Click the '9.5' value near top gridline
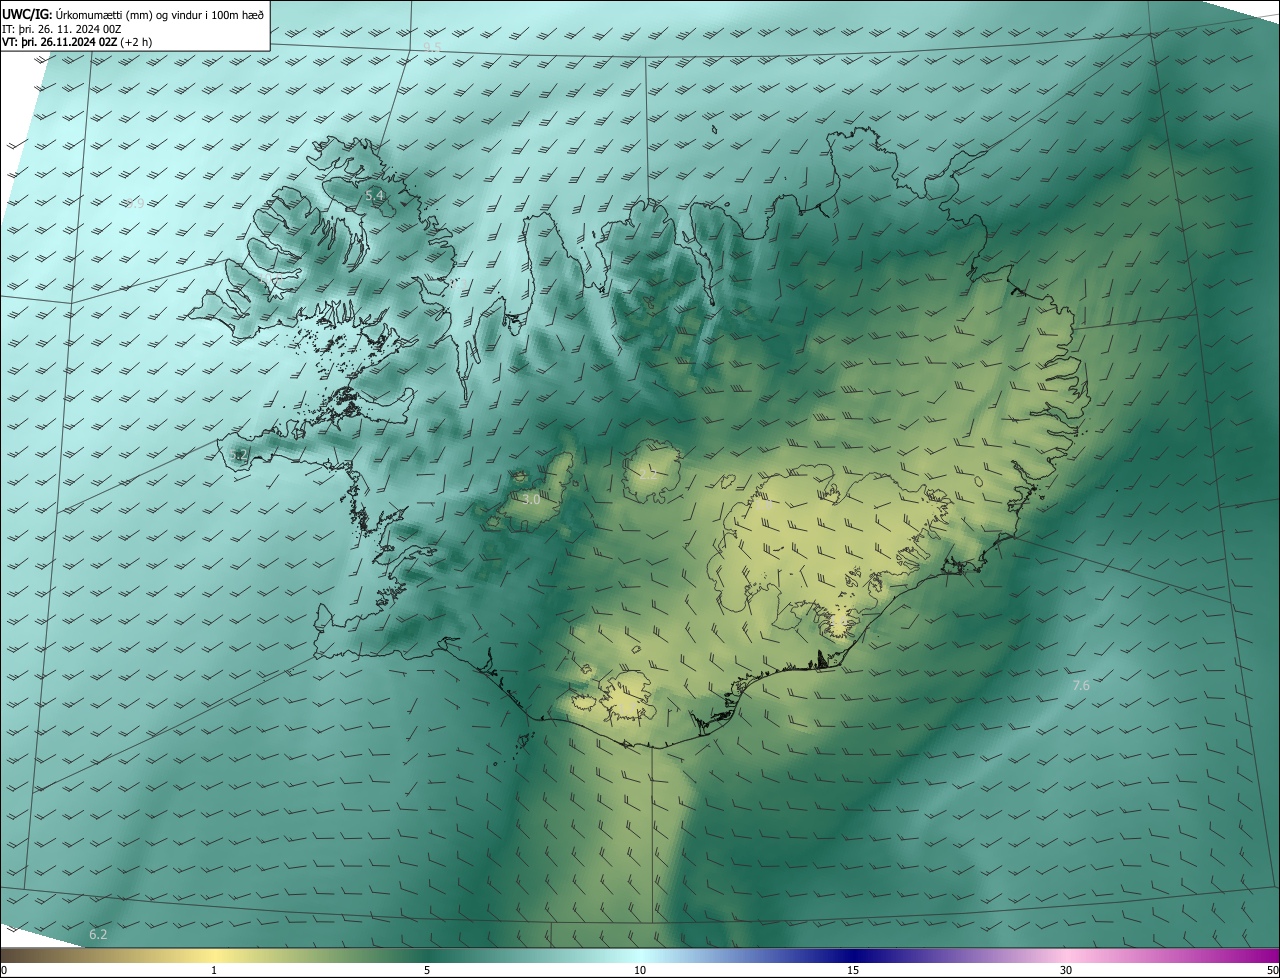The image size is (1280, 978). click(x=432, y=47)
